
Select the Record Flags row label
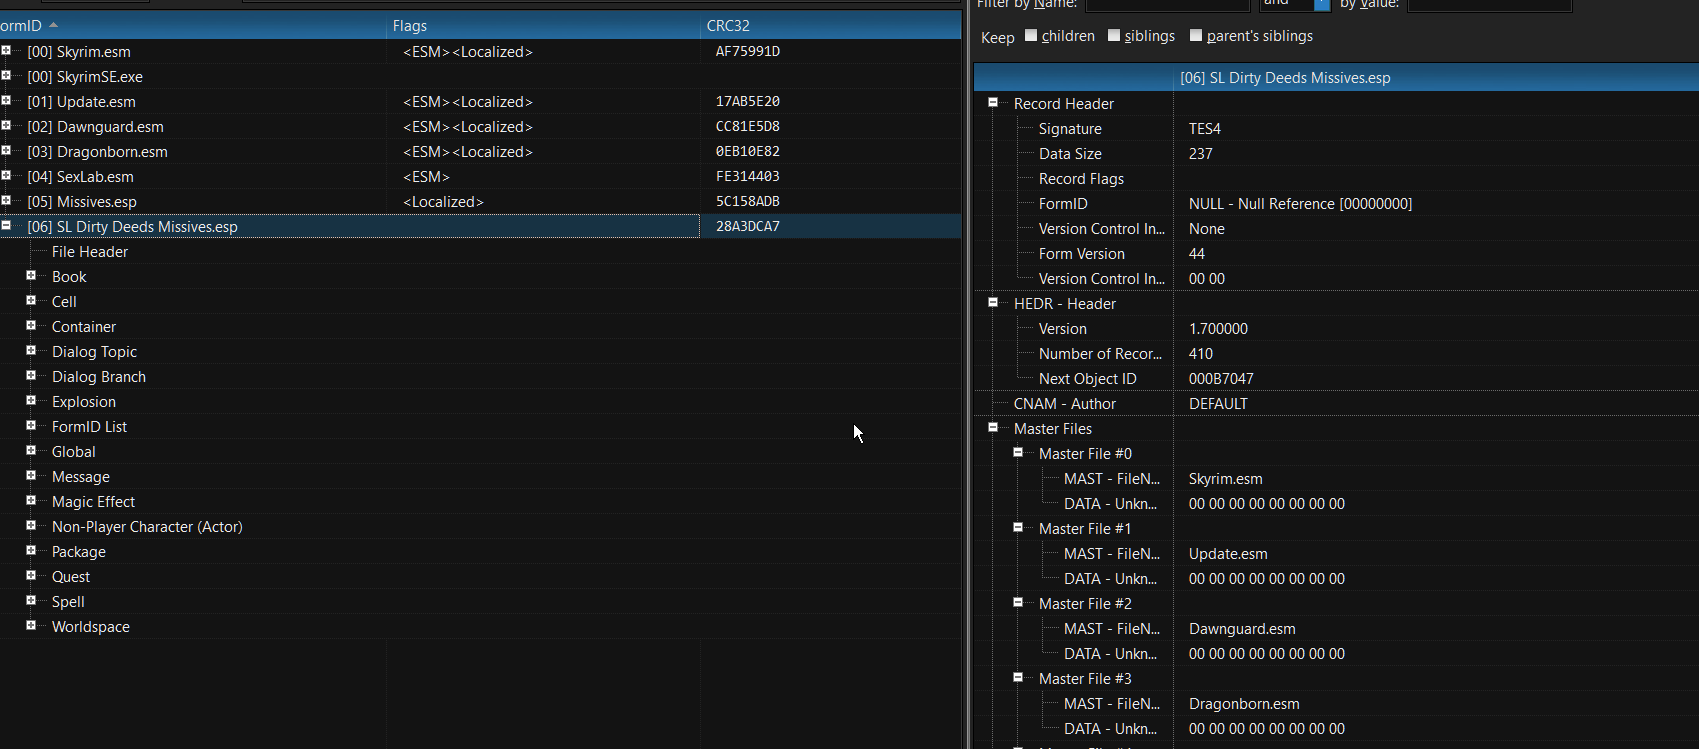point(1081,179)
